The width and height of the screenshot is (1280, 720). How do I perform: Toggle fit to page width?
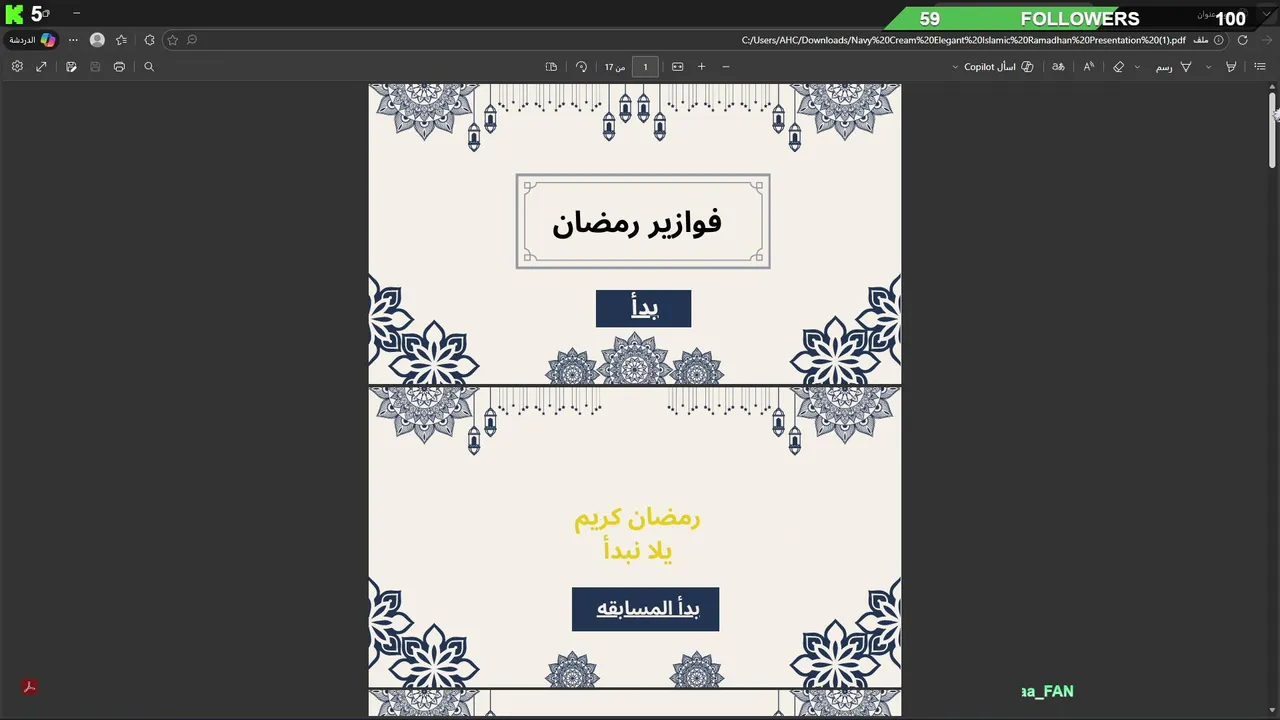pyautogui.click(x=677, y=66)
